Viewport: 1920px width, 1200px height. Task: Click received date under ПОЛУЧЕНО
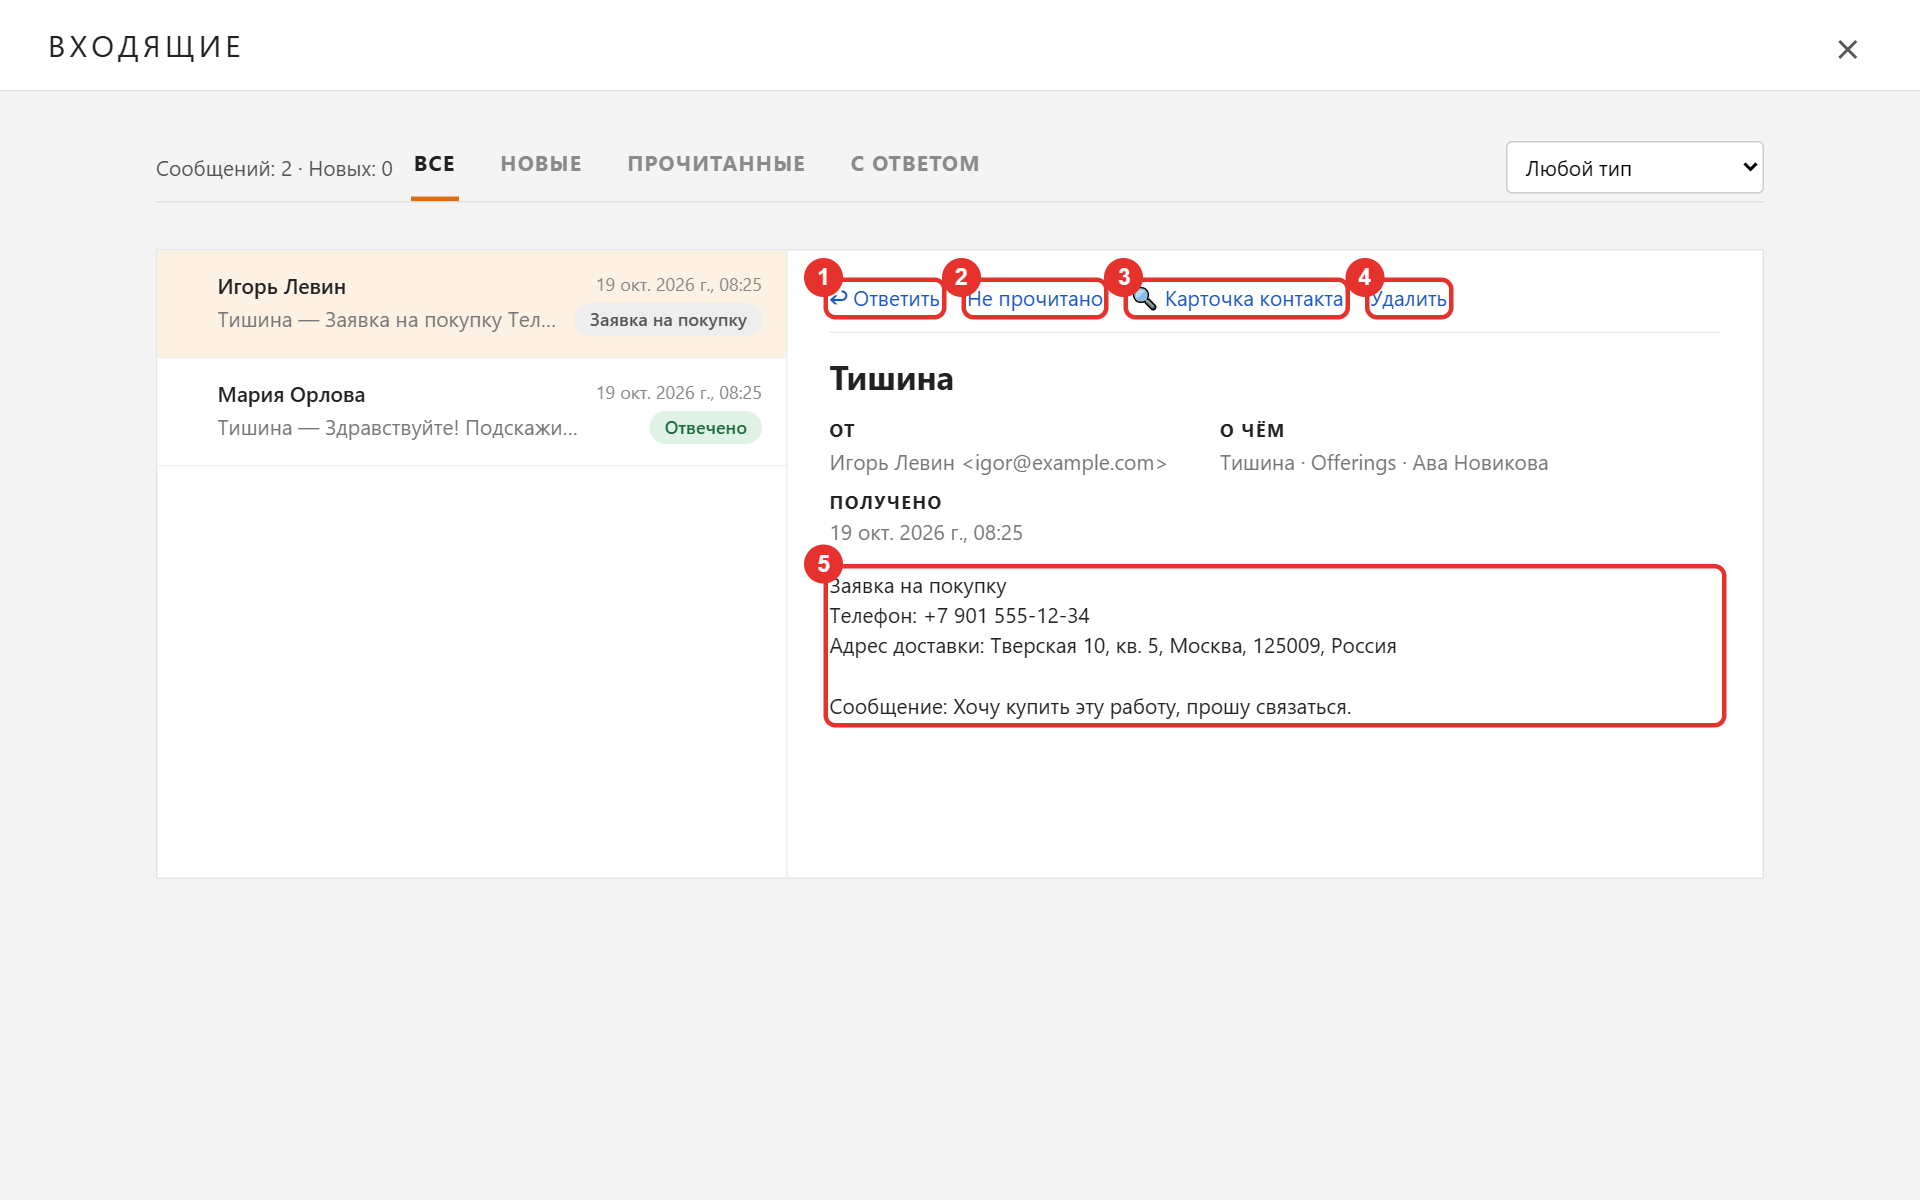[926, 533]
